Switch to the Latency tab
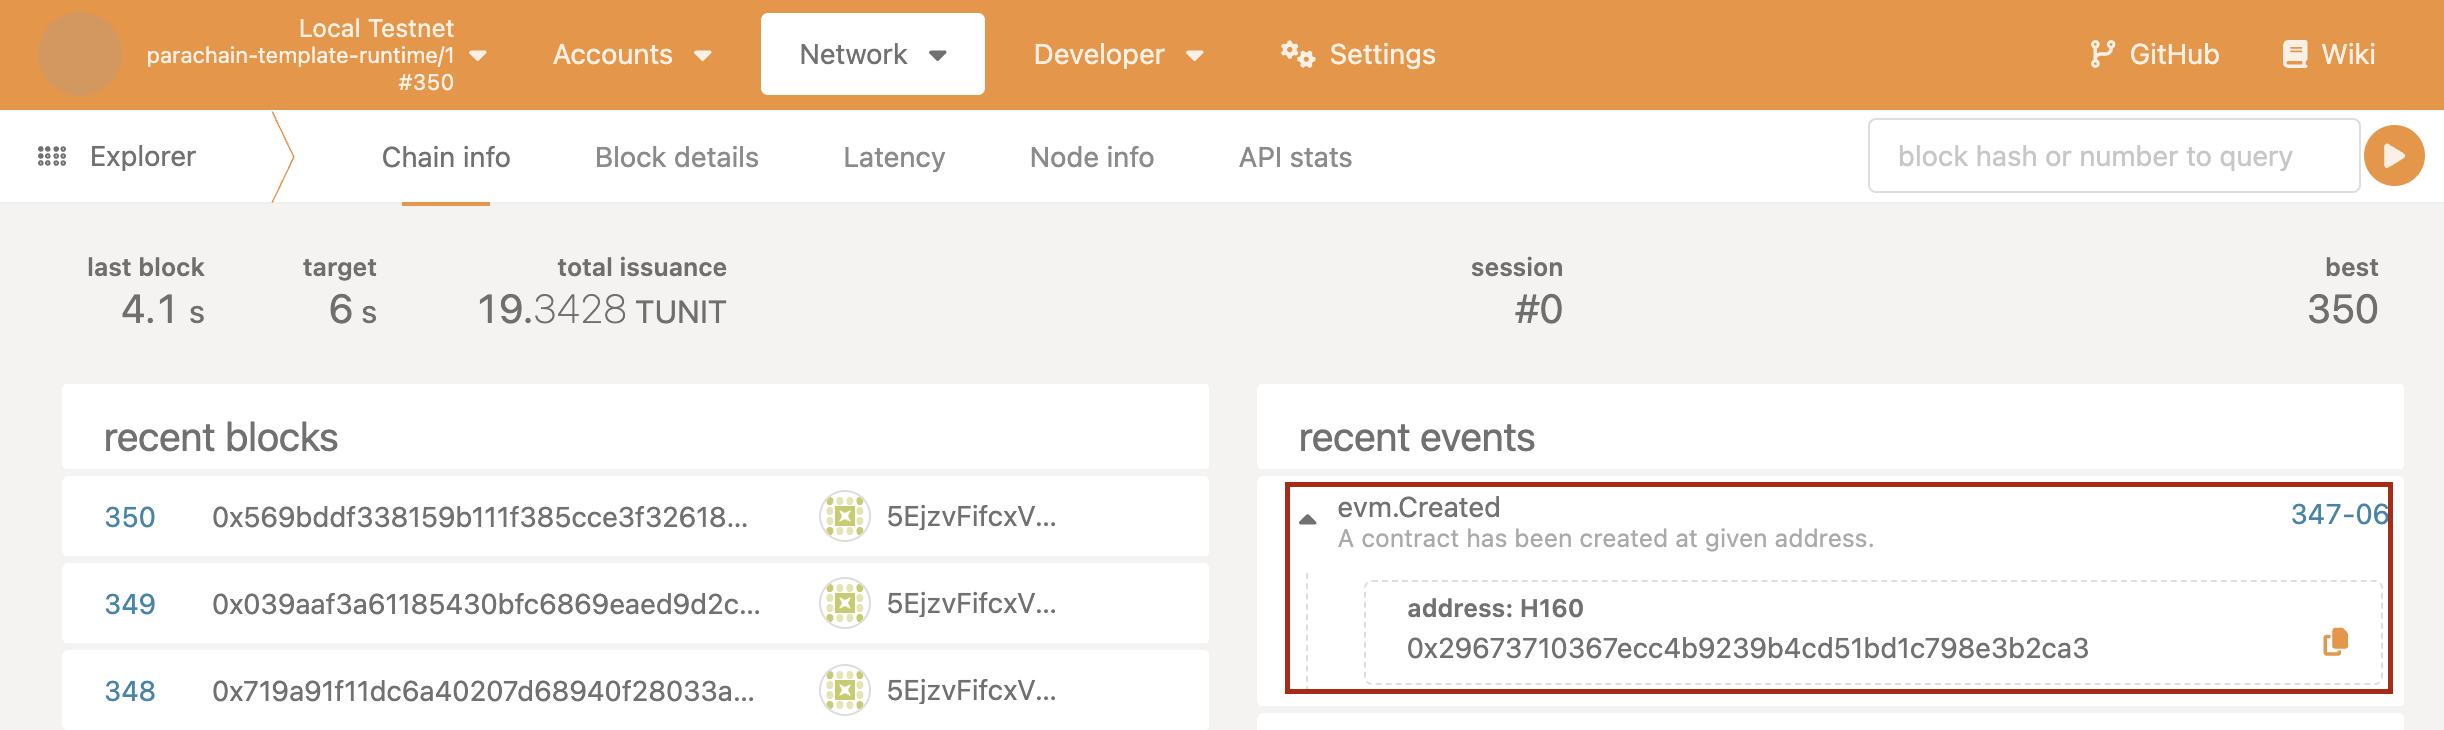2444x730 pixels. [x=894, y=157]
